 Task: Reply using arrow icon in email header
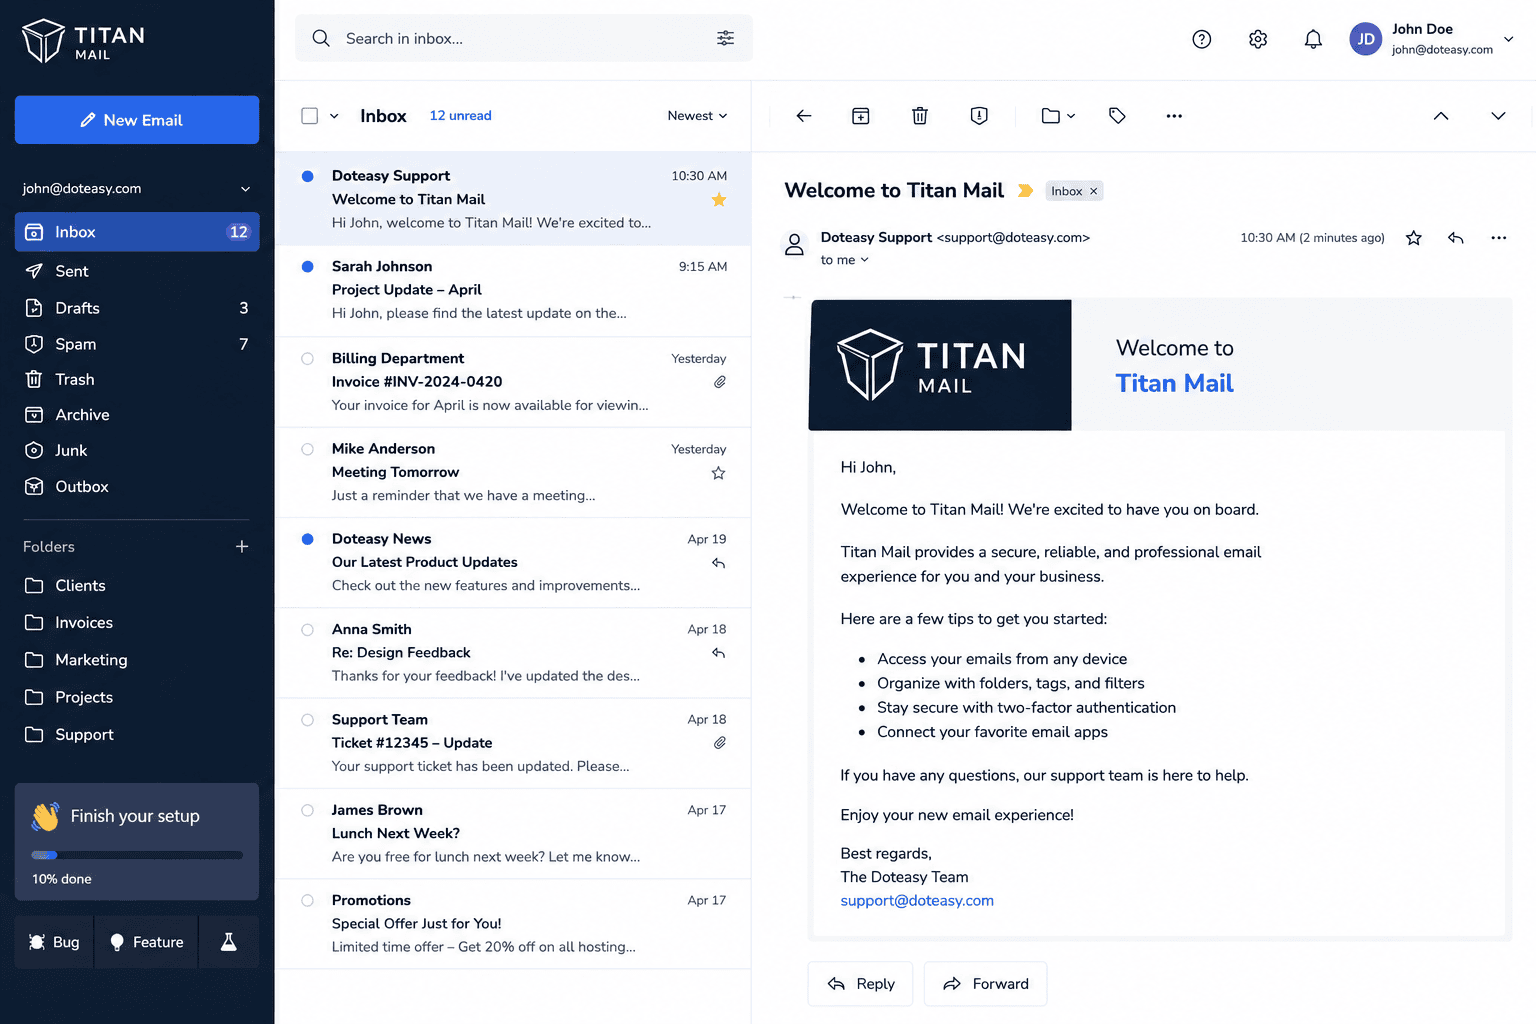[x=1456, y=238]
